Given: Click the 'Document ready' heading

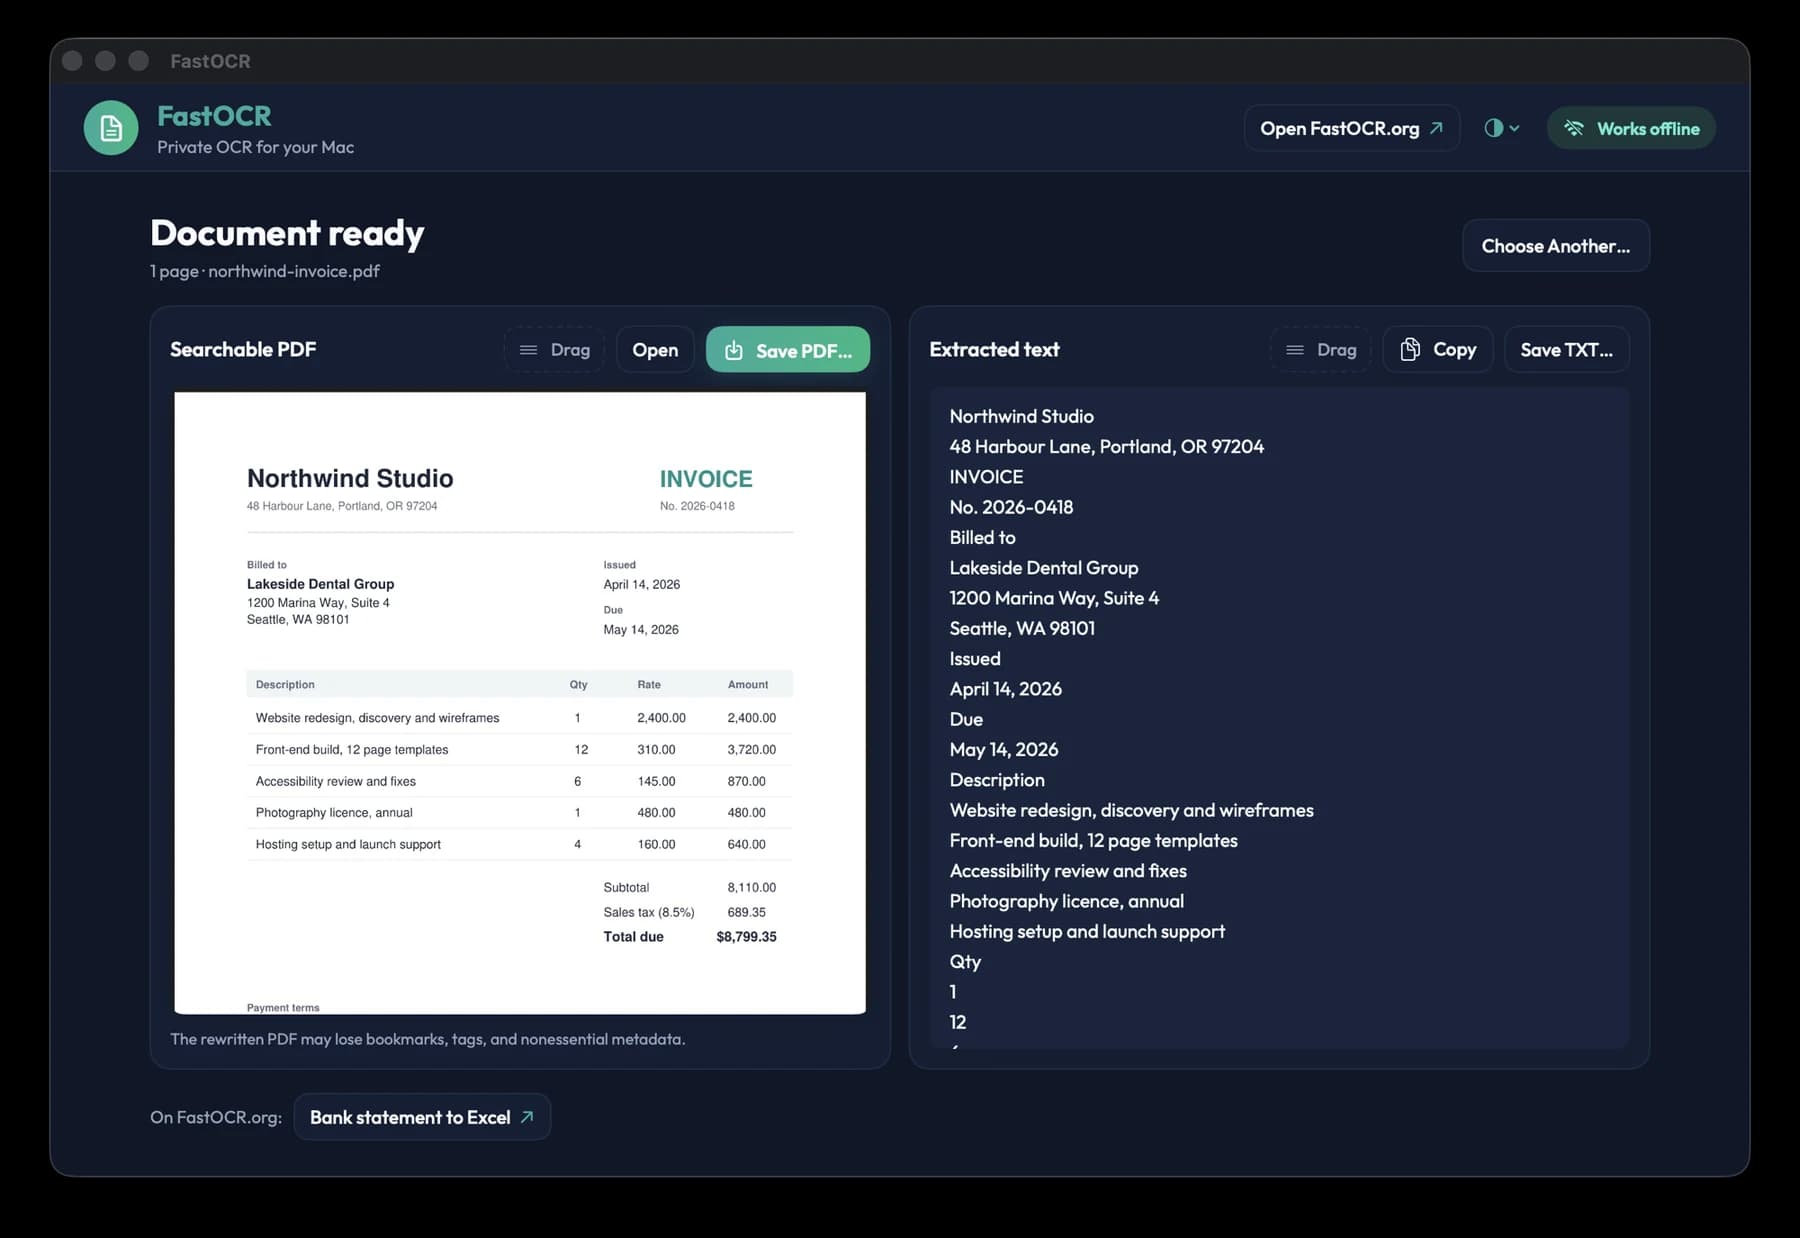Looking at the screenshot, I should pos(287,233).
